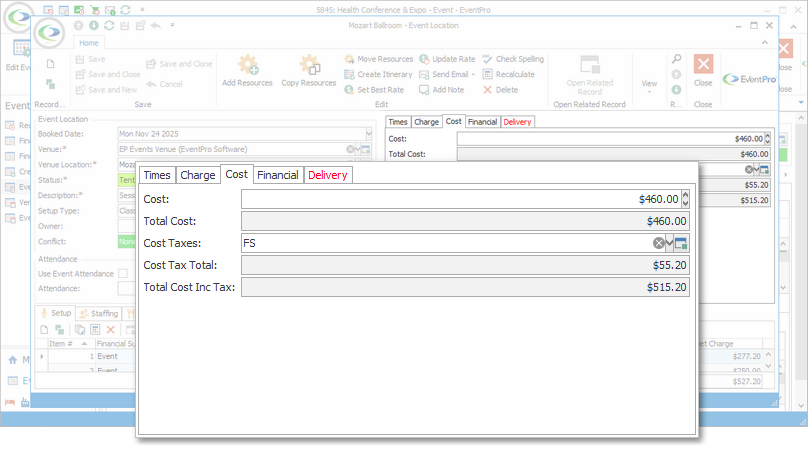The width and height of the screenshot is (808, 449).
Task: Clear the Cost Taxes FS value
Action: coord(659,243)
